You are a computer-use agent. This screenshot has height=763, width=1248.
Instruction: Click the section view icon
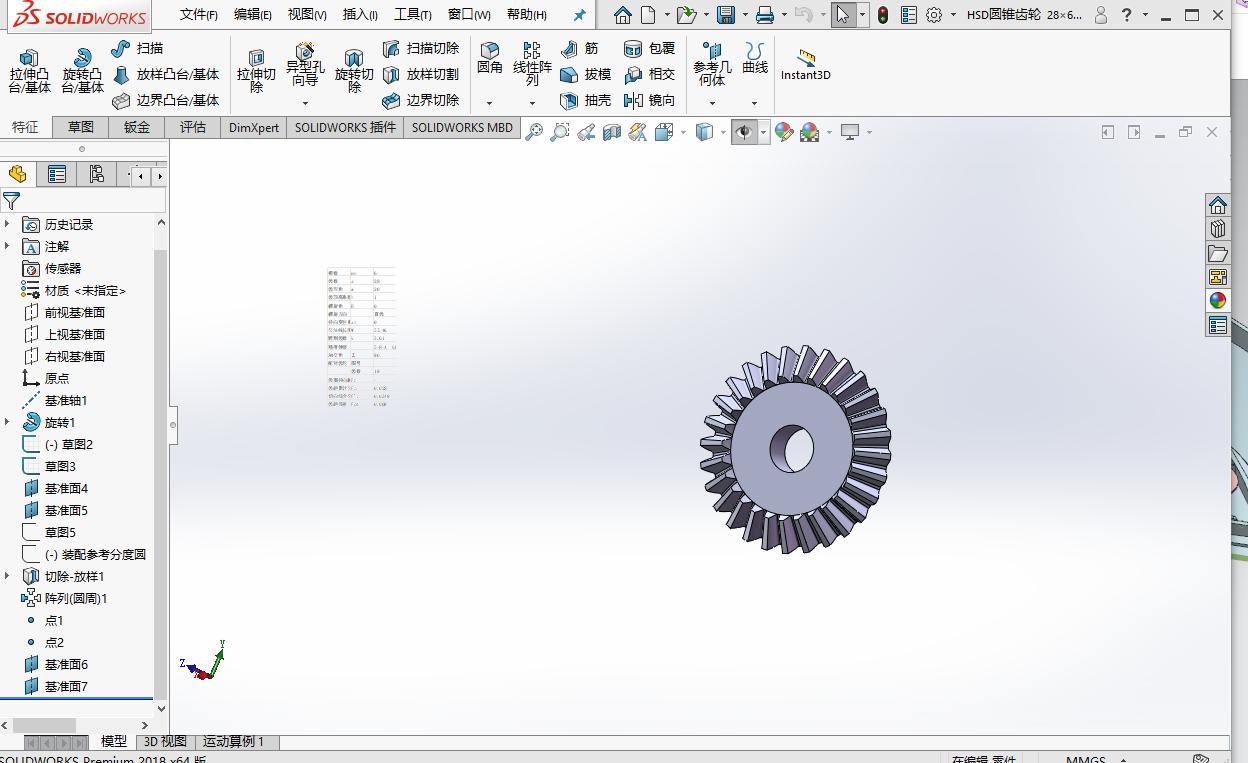pos(612,132)
